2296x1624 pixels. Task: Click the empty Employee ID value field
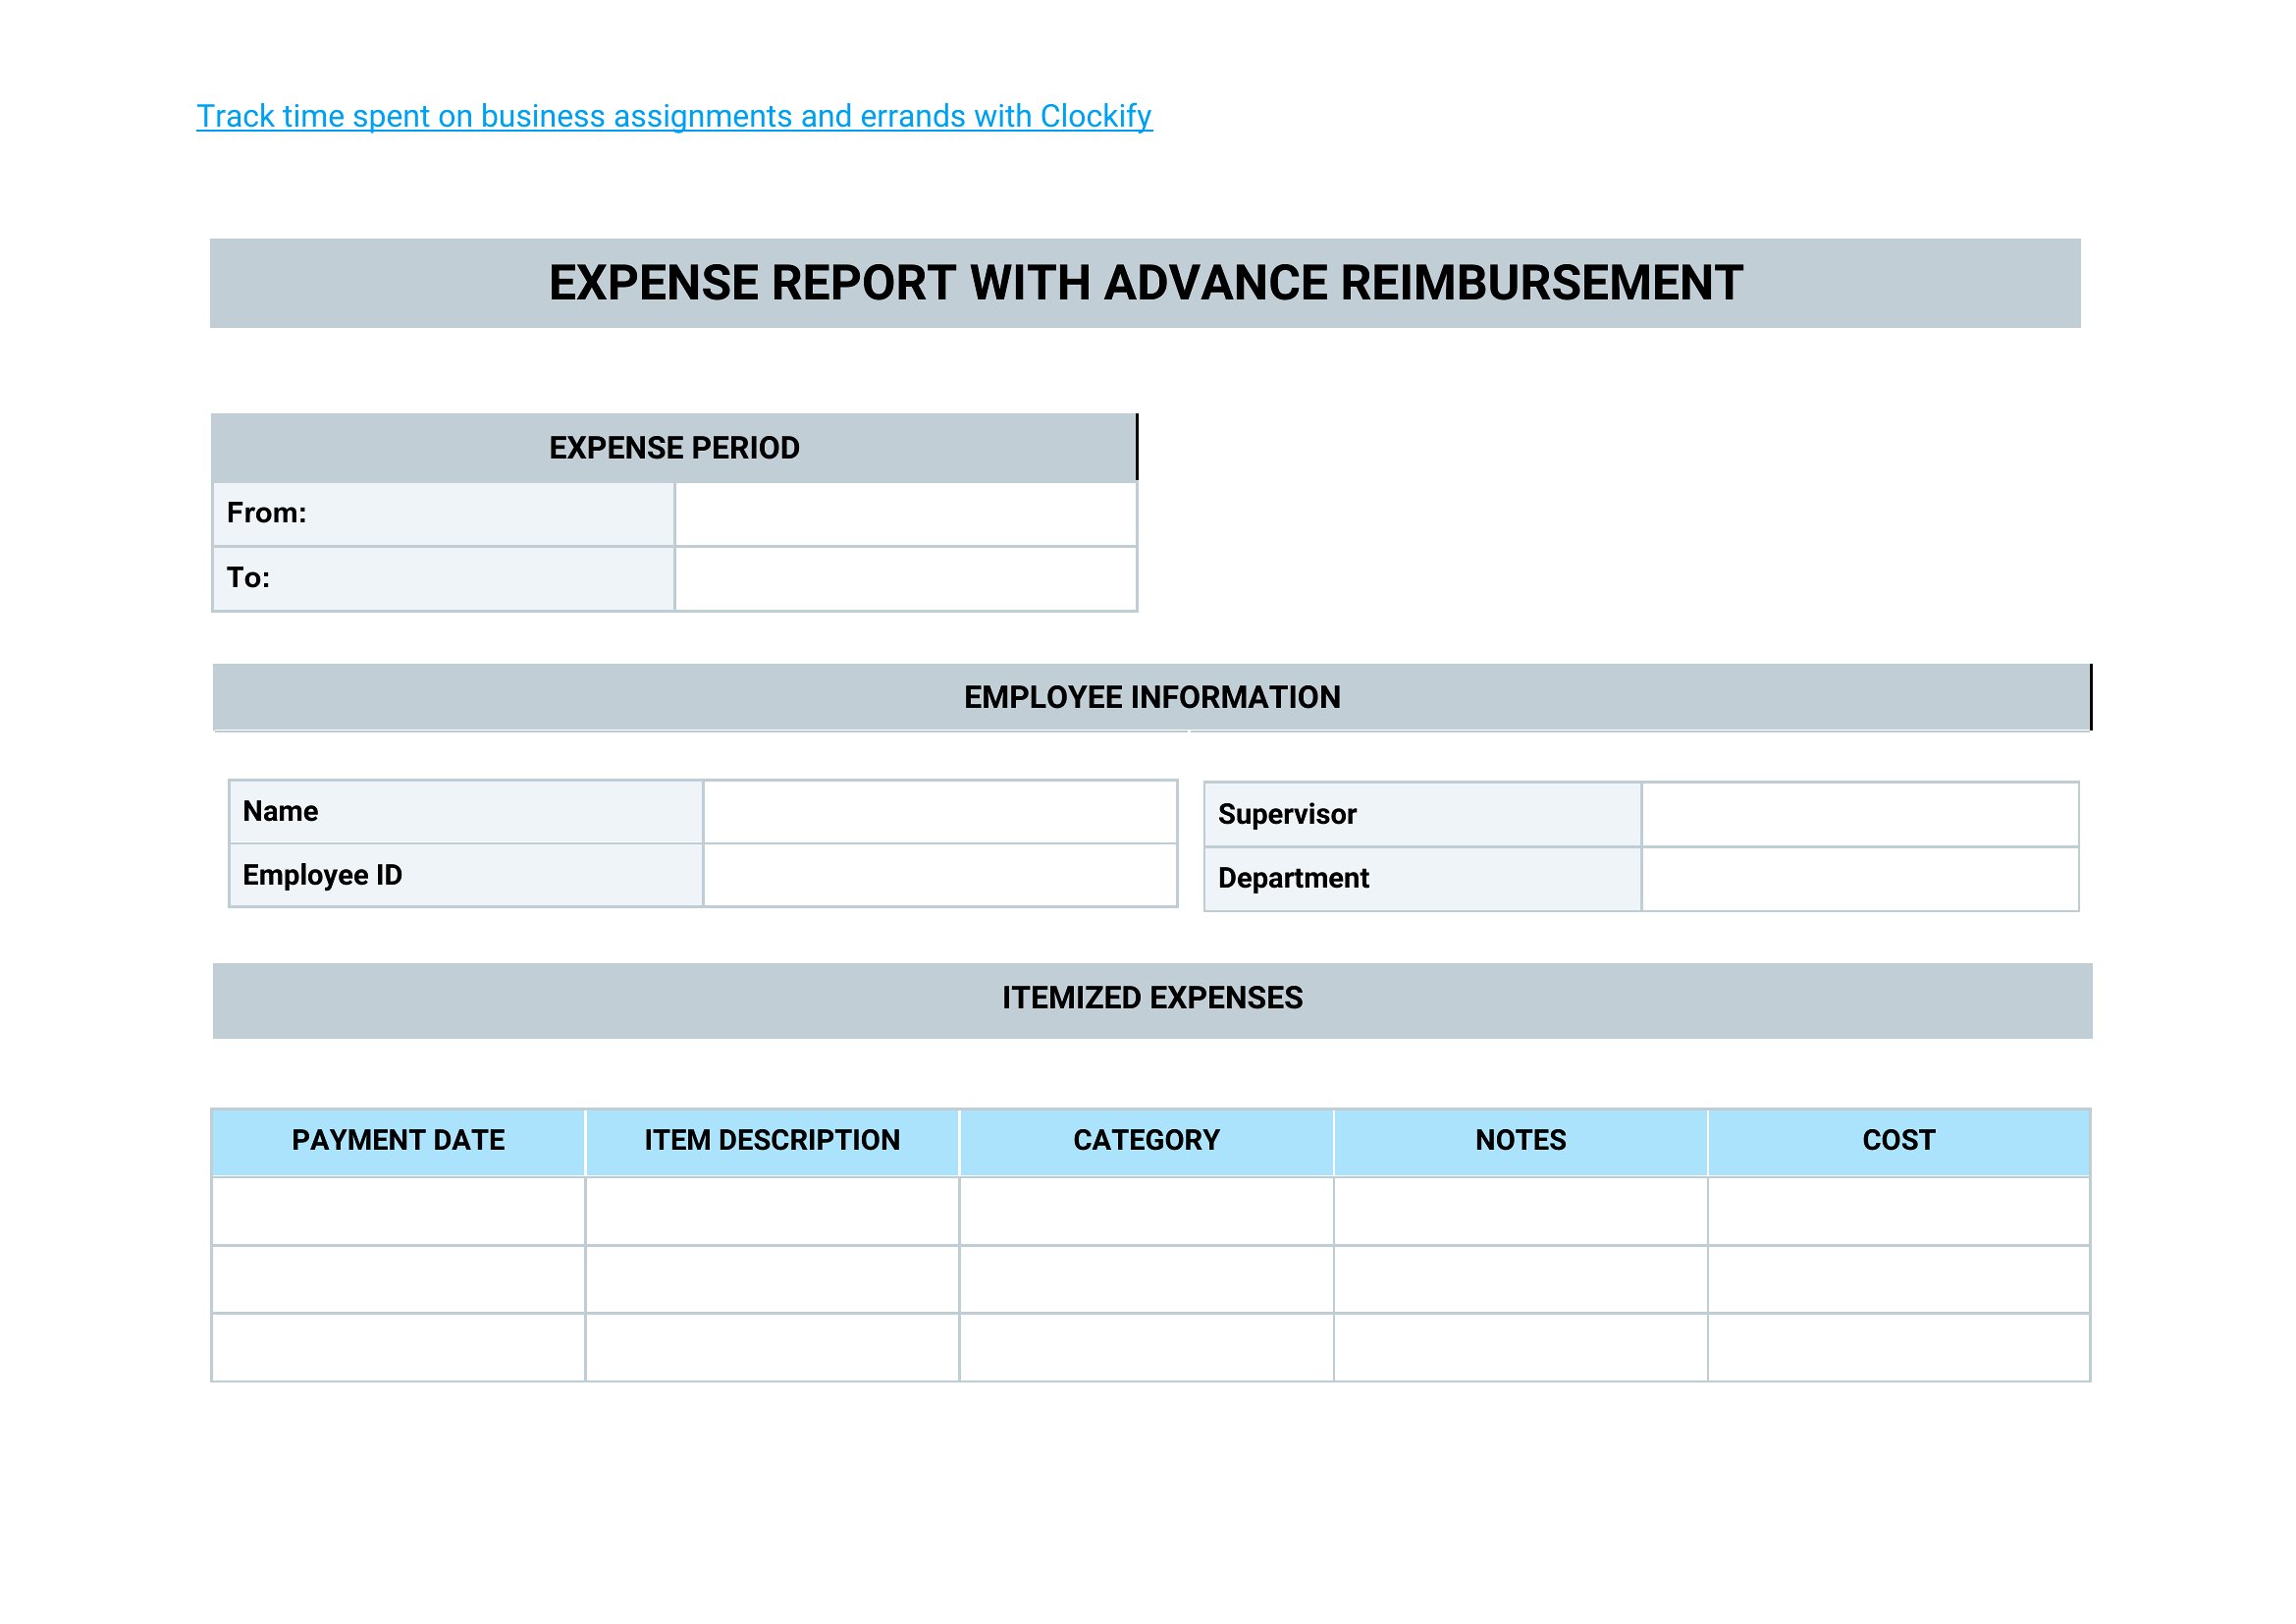click(940, 876)
